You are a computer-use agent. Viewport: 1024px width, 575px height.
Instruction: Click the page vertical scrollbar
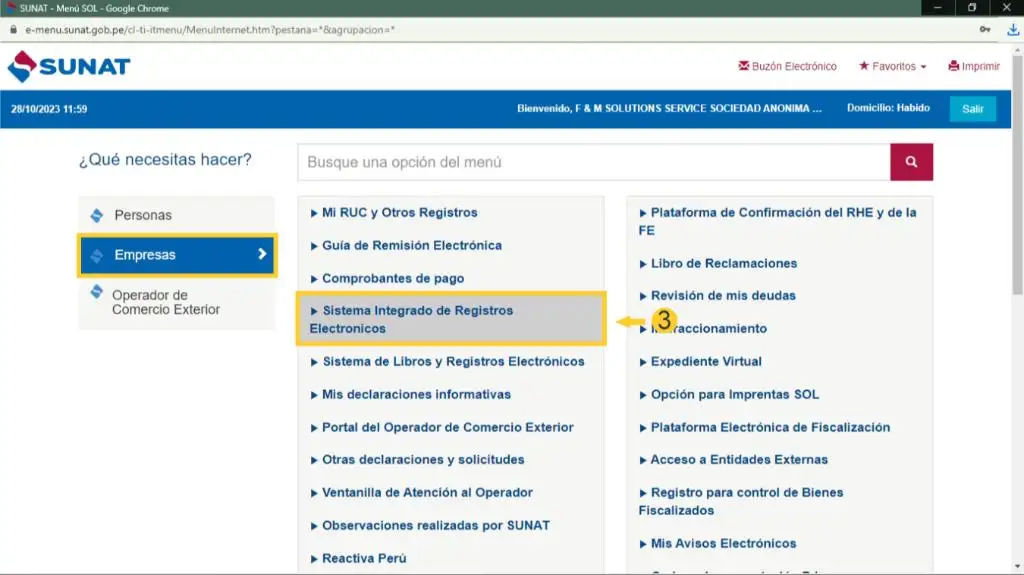point(1017,300)
